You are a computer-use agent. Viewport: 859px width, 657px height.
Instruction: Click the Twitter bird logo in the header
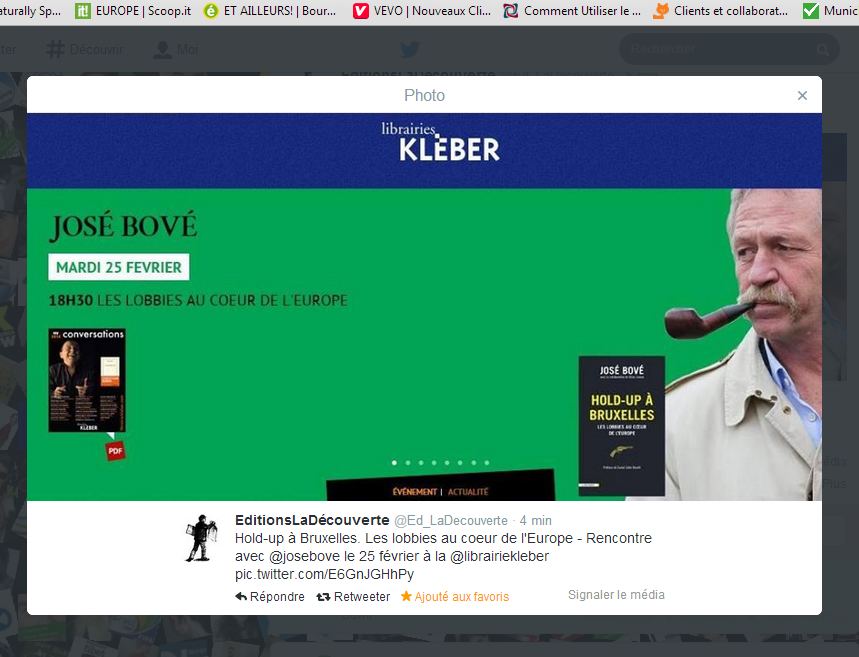click(410, 49)
